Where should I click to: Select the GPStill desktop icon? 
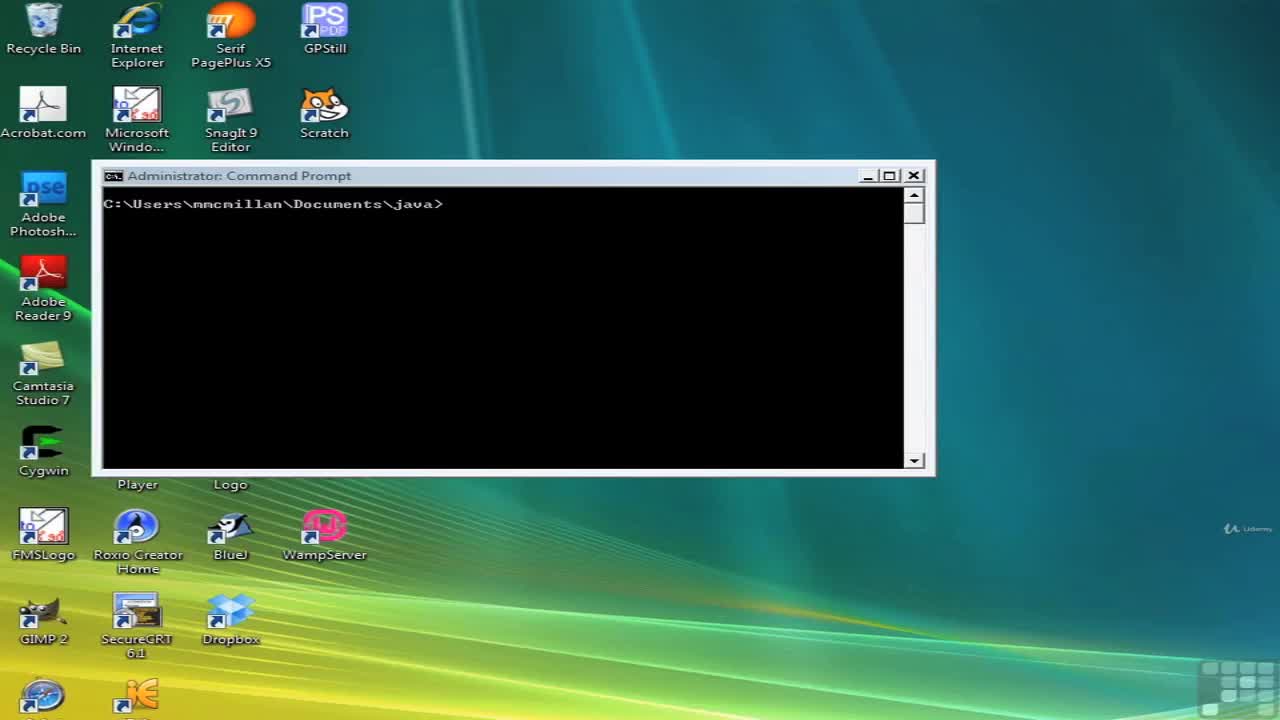[x=324, y=28]
